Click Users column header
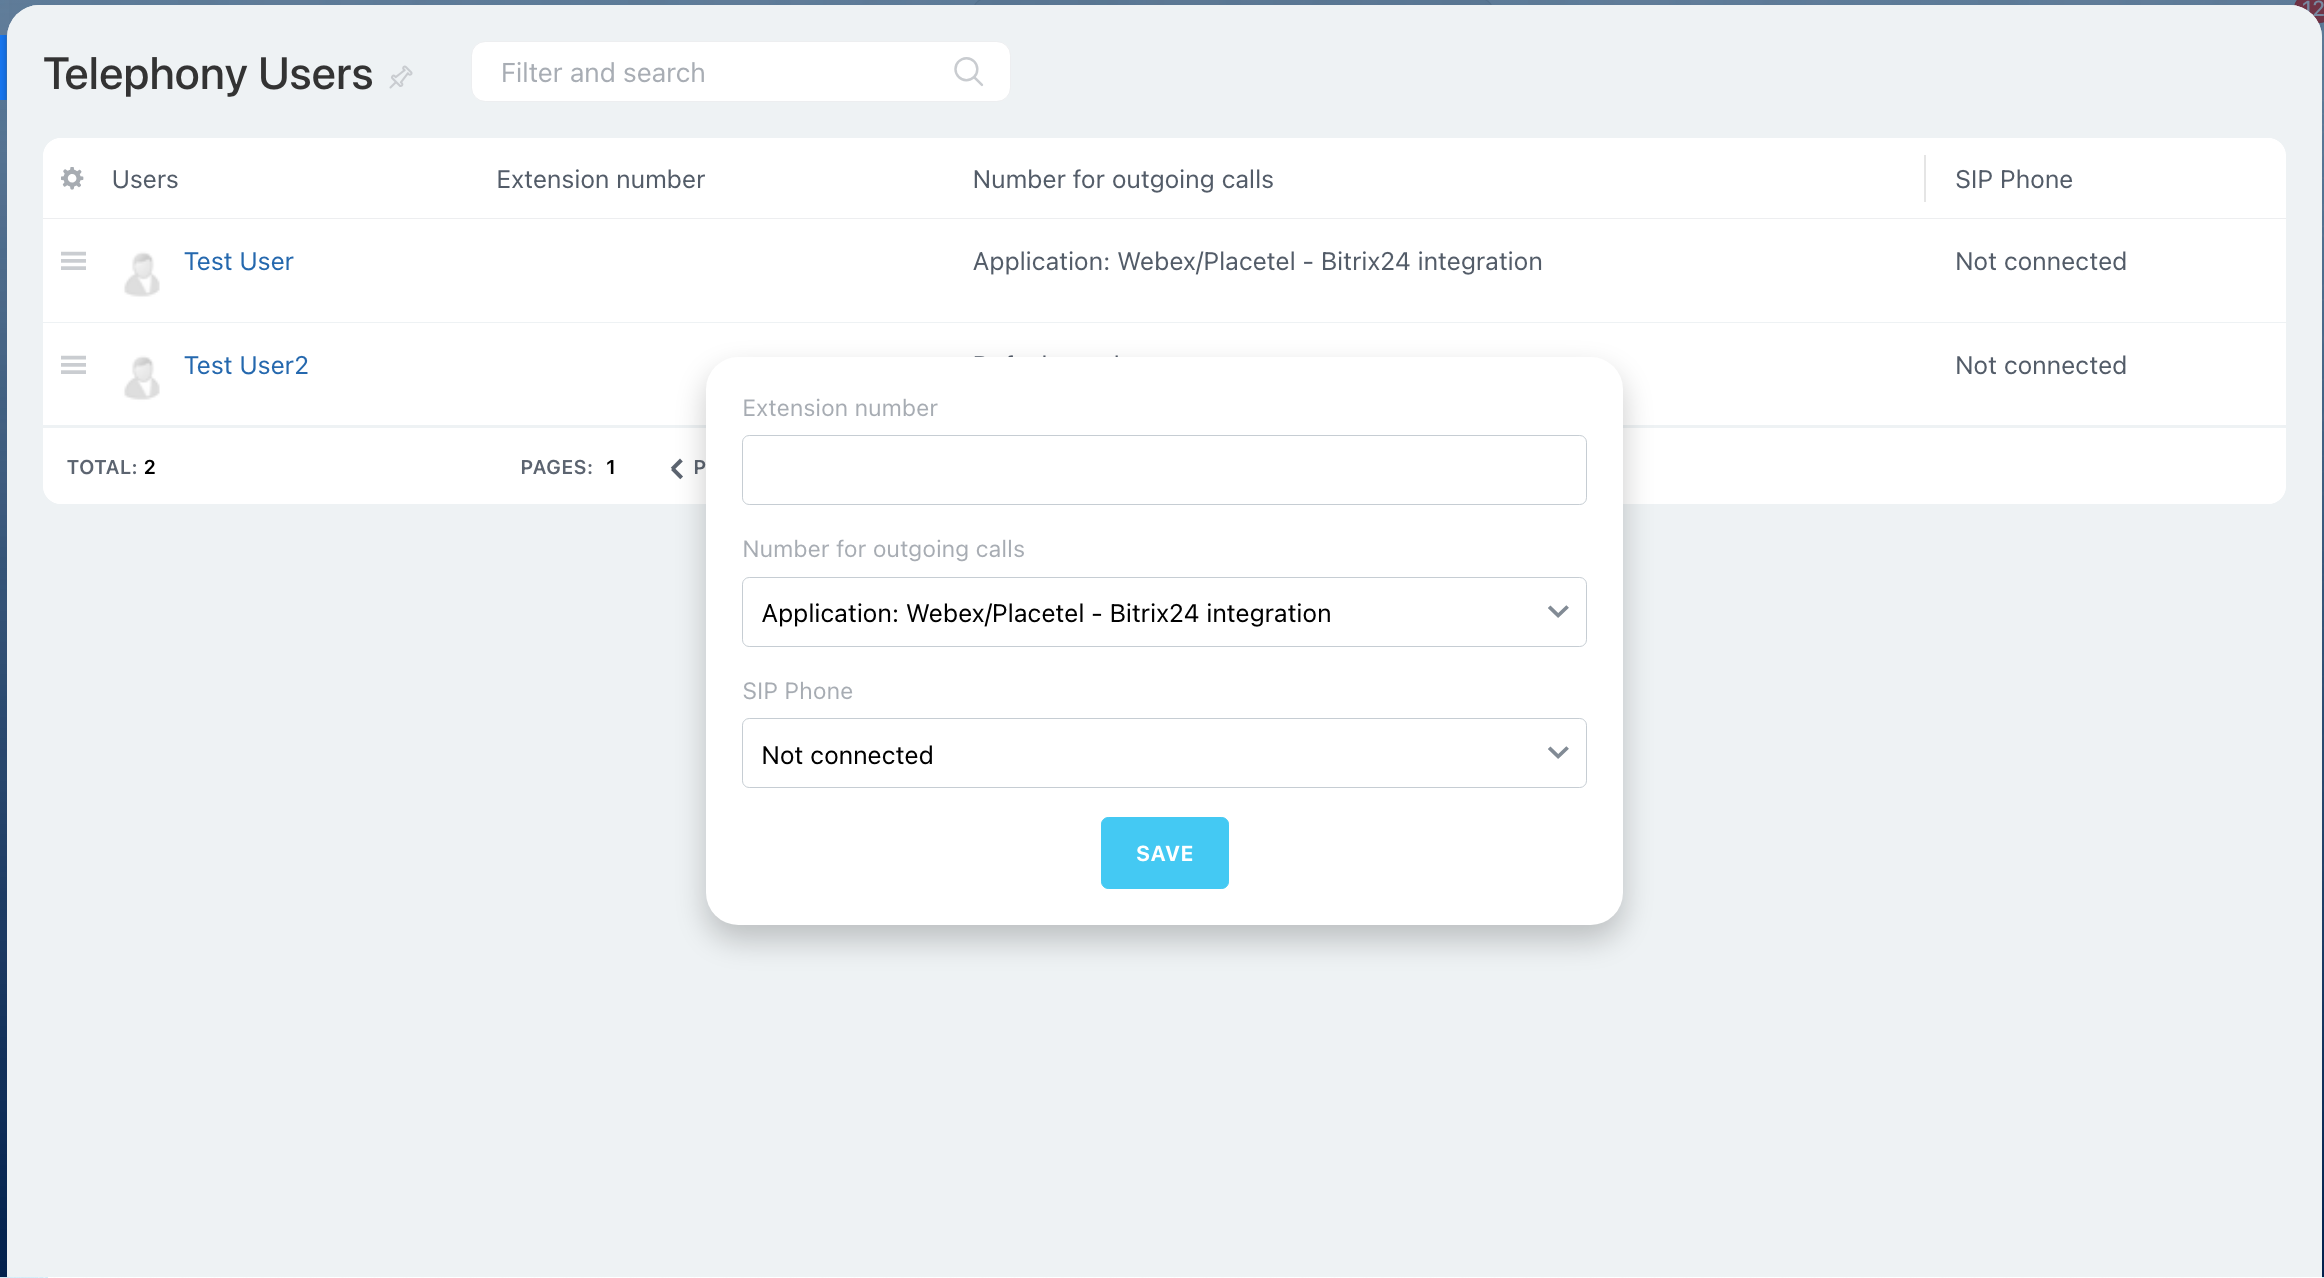This screenshot has height=1278, width=2324. [145, 179]
